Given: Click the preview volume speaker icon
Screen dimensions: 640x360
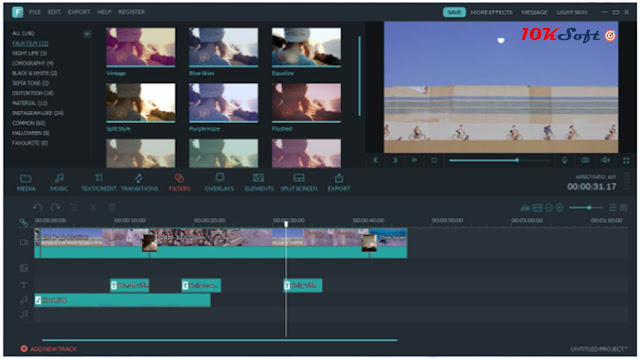Looking at the screenshot, I should [x=606, y=160].
